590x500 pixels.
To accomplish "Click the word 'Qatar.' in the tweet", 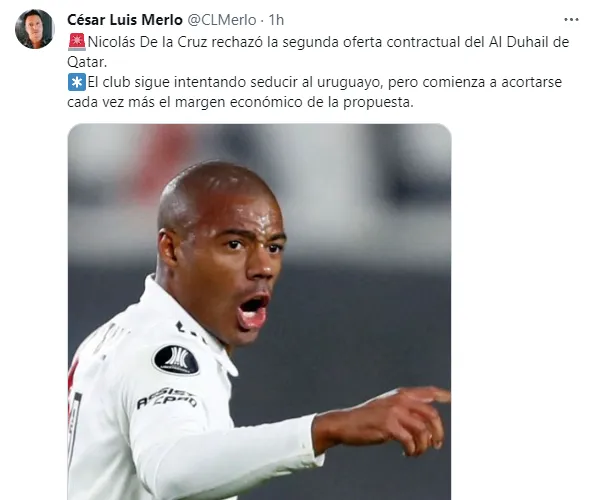I will coord(87,62).
